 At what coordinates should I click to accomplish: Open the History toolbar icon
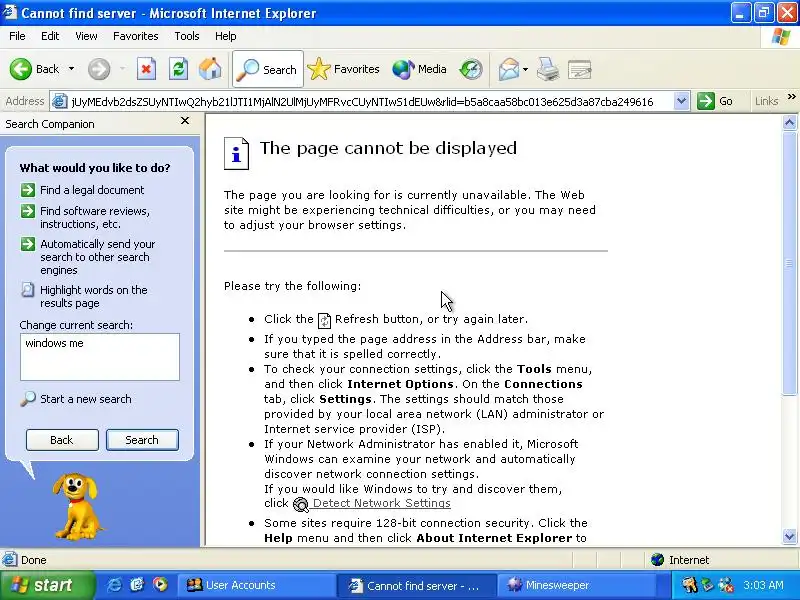[470, 69]
